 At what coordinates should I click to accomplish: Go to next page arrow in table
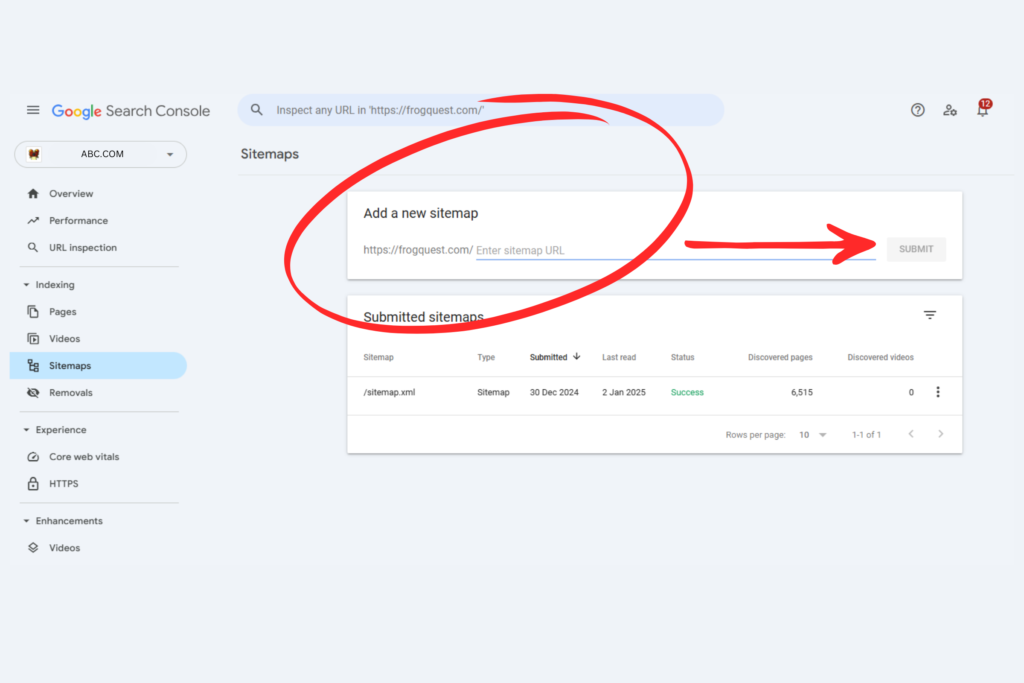click(940, 434)
